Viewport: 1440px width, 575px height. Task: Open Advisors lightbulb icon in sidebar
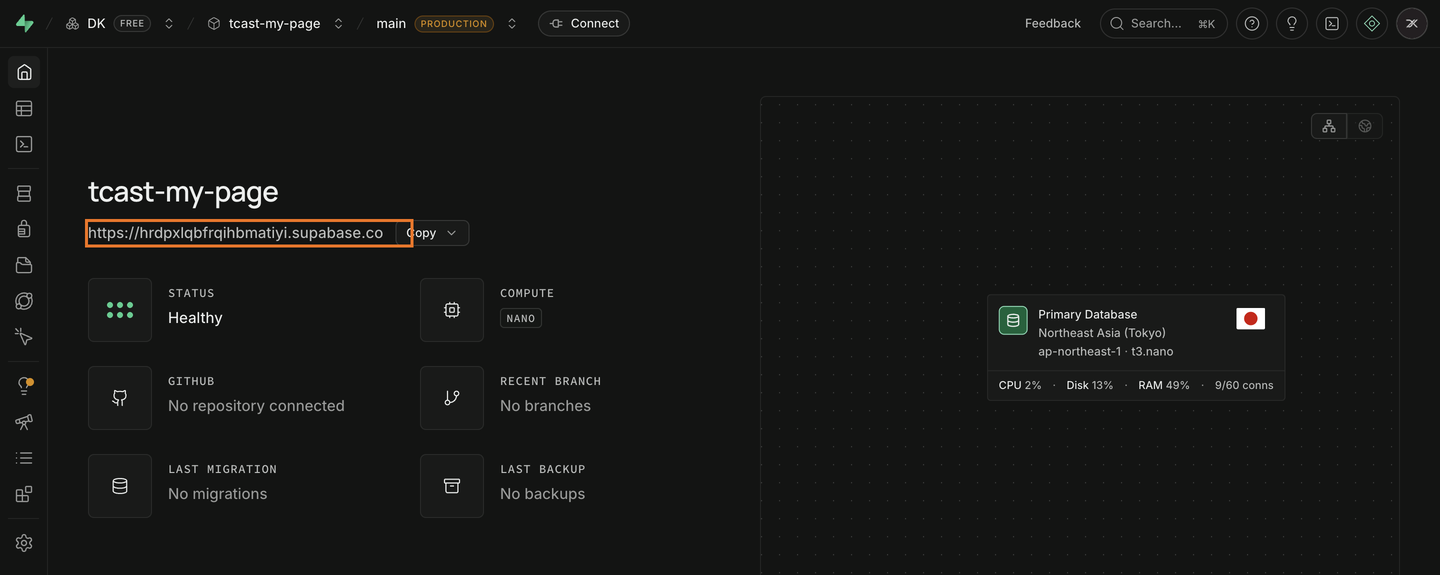click(24, 386)
